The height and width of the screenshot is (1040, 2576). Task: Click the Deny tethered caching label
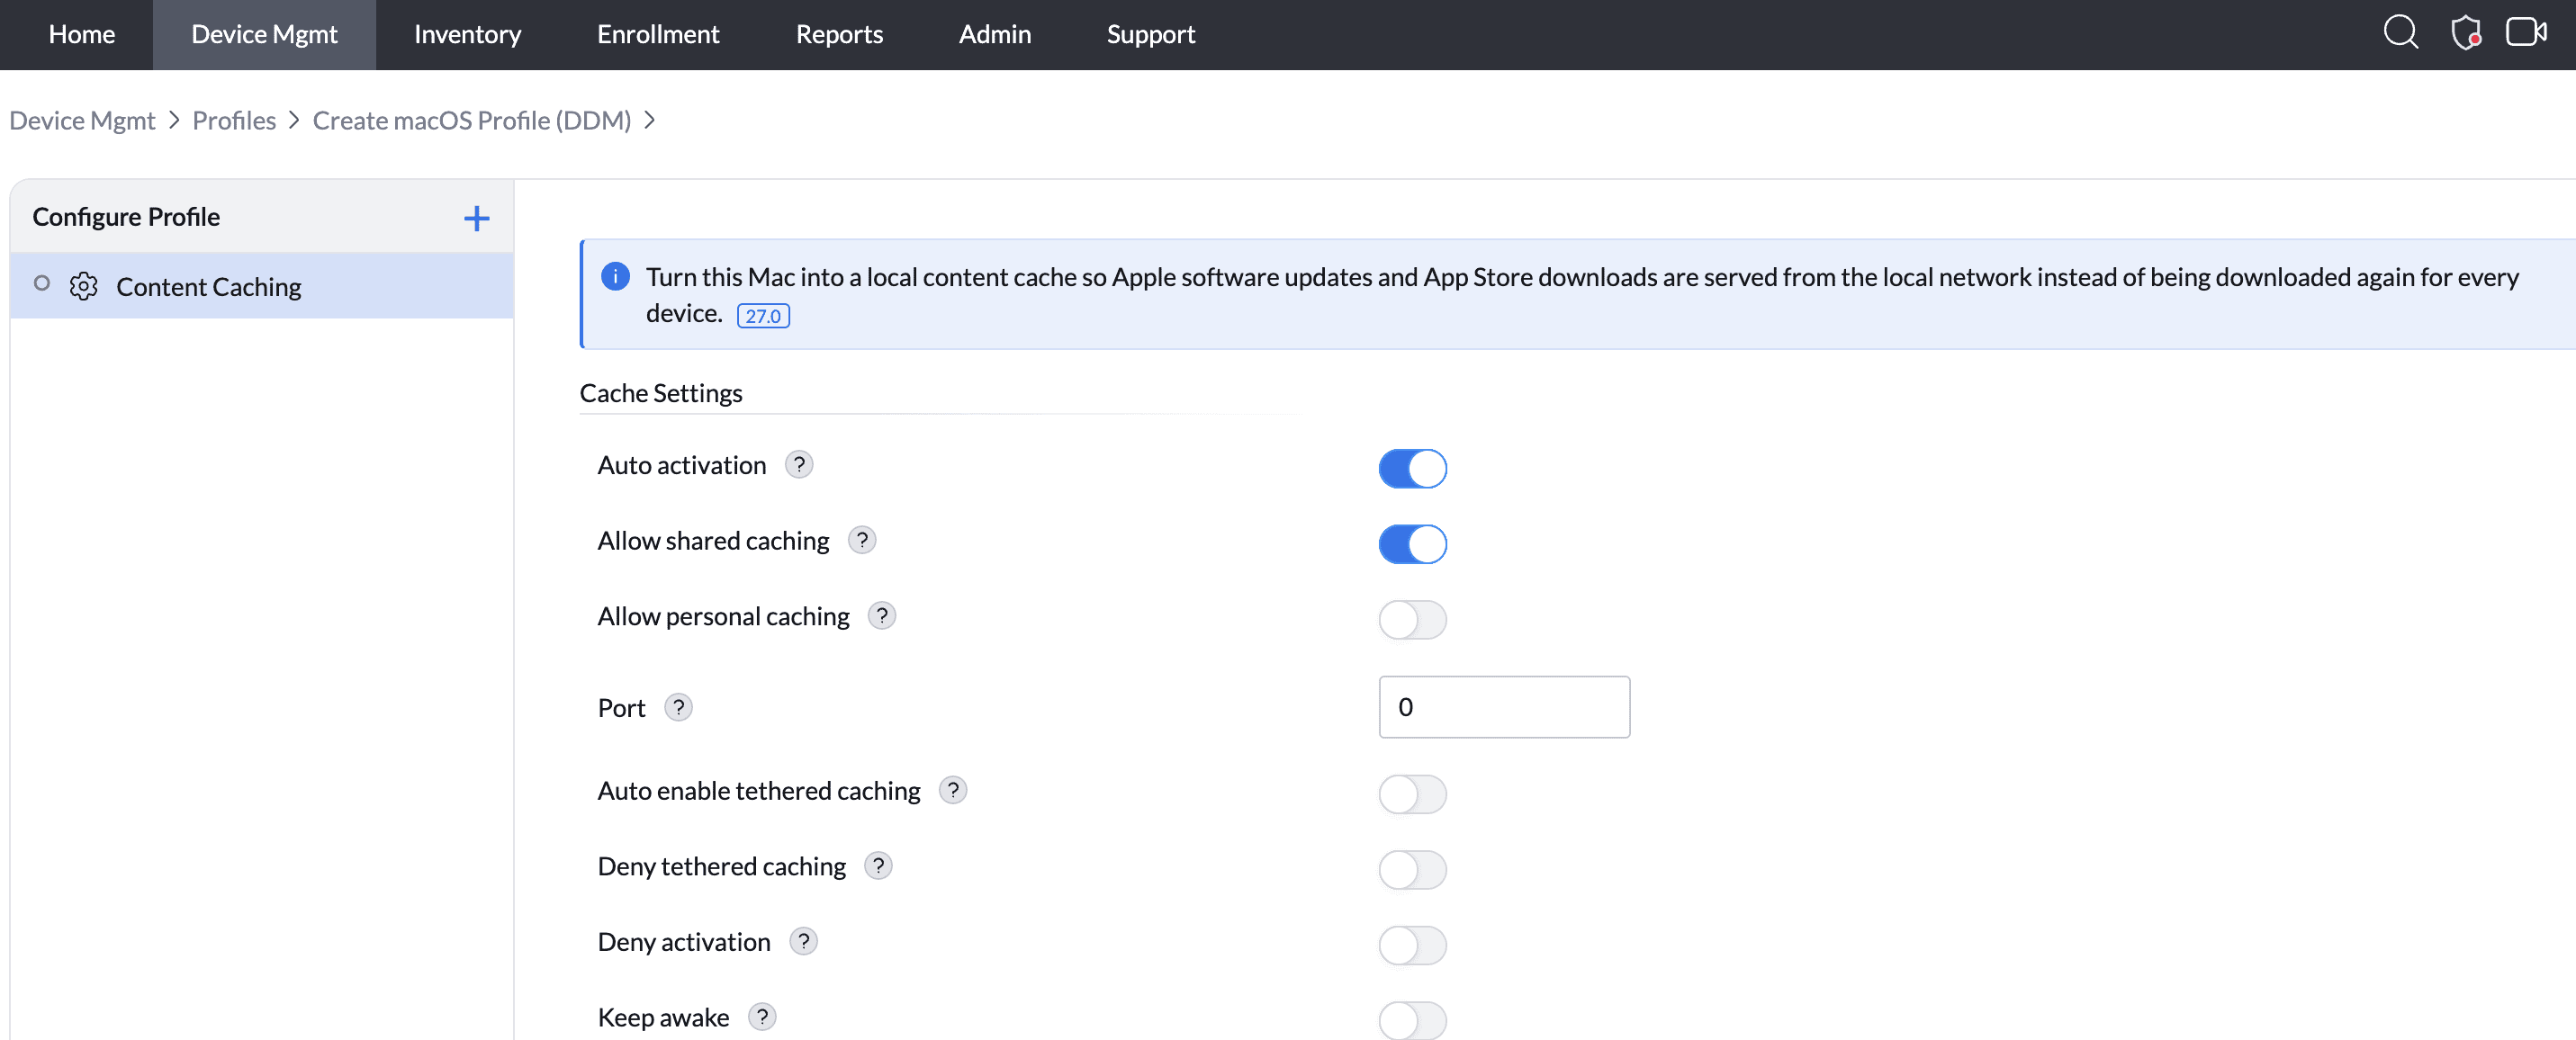point(722,866)
